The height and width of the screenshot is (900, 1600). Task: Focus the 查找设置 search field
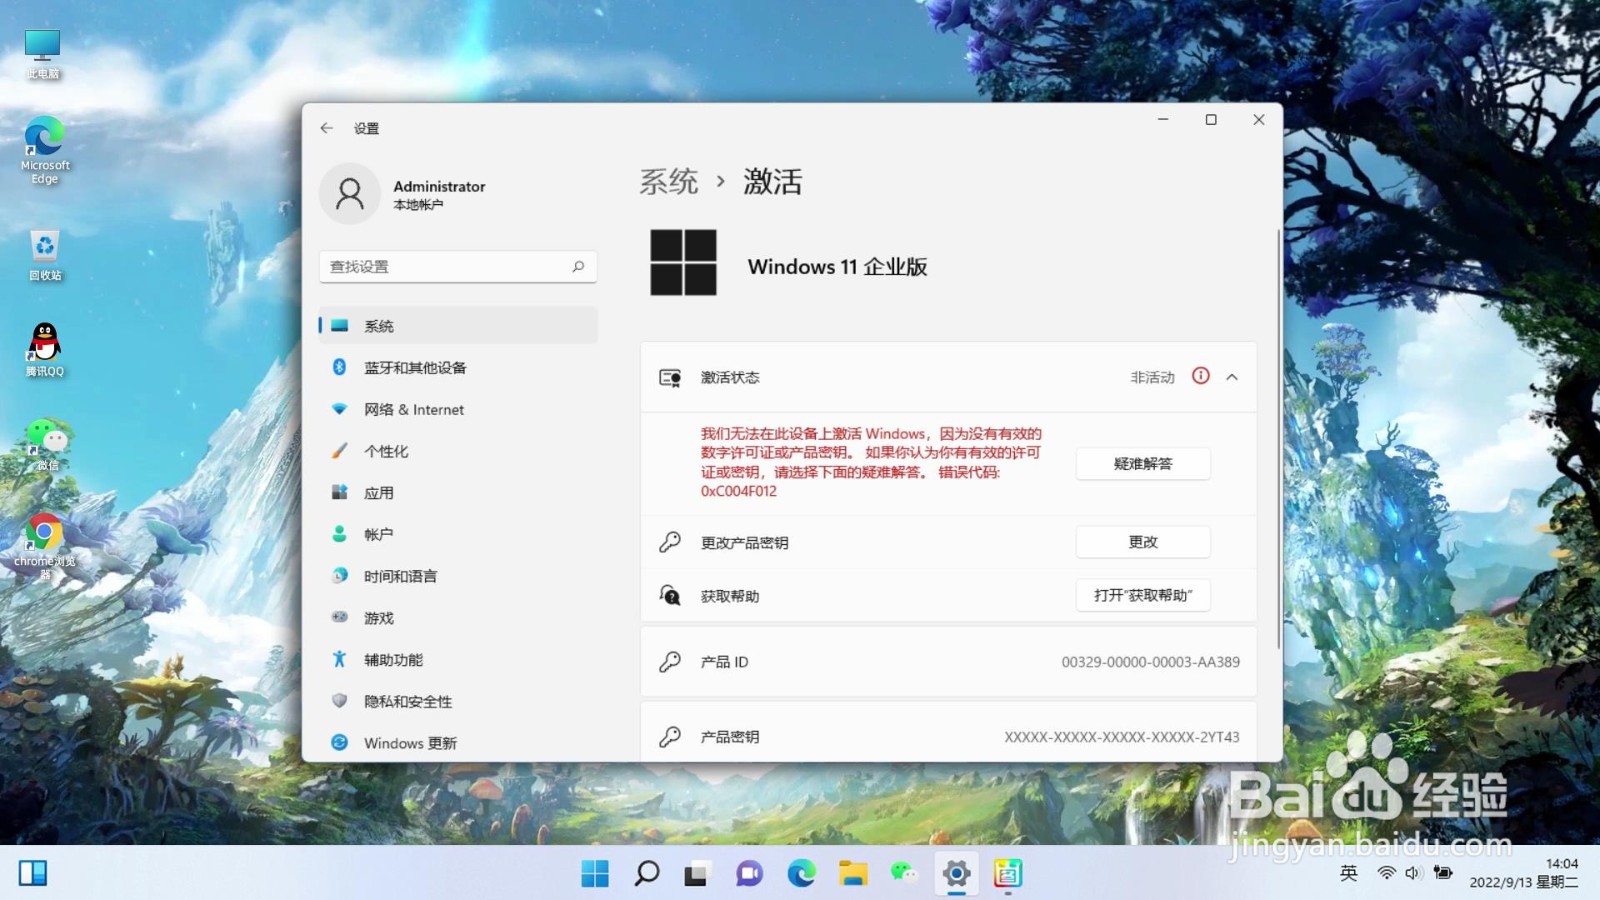tap(458, 266)
